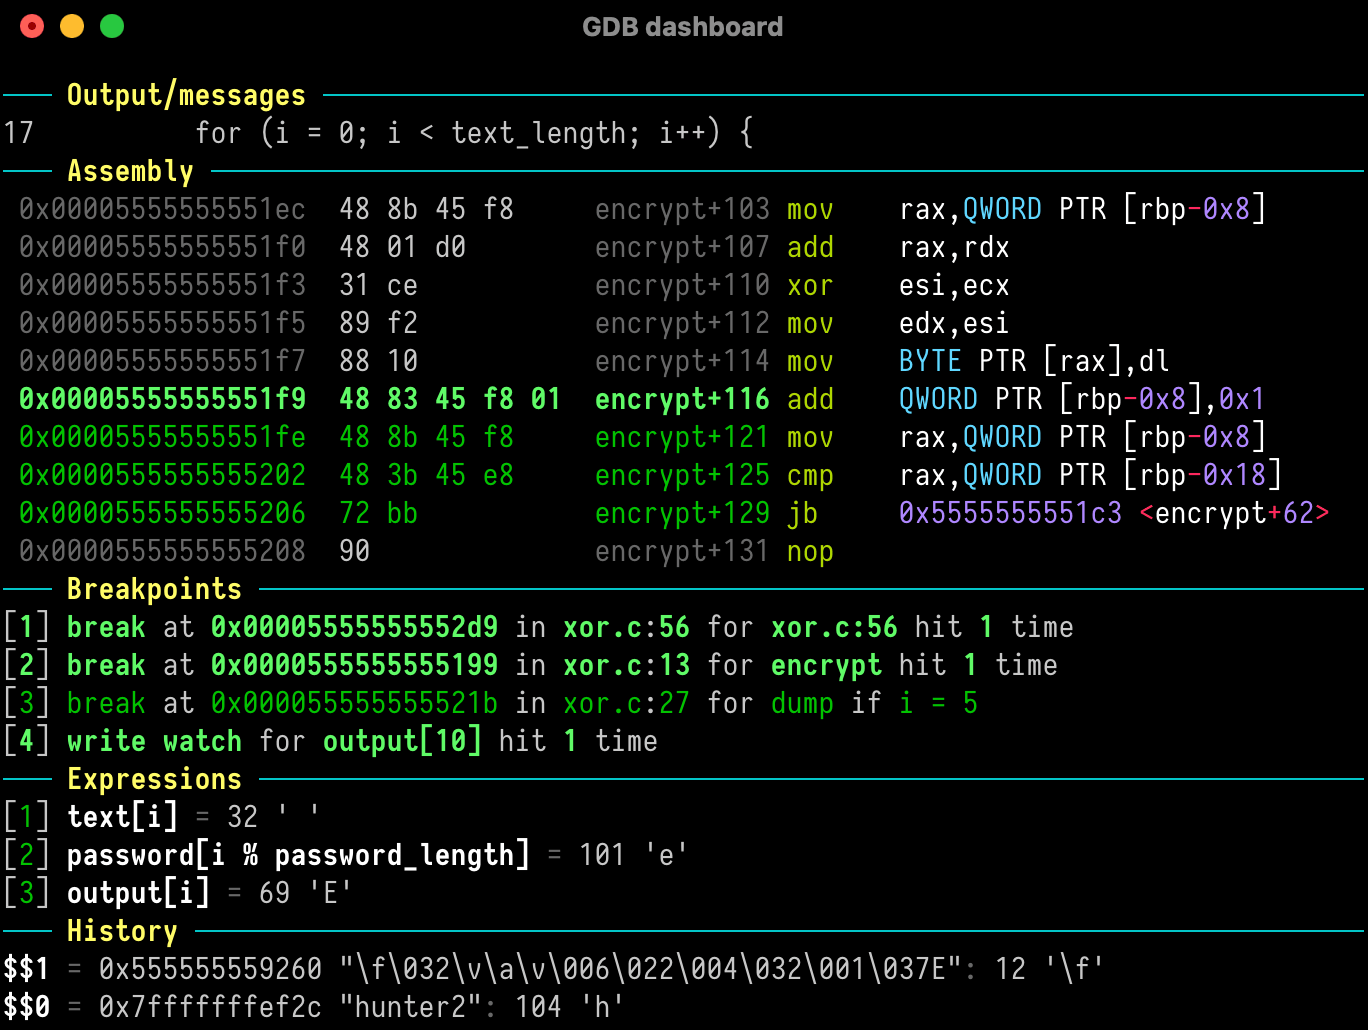Select the Assembly section header
The width and height of the screenshot is (1368, 1030).
(x=130, y=171)
